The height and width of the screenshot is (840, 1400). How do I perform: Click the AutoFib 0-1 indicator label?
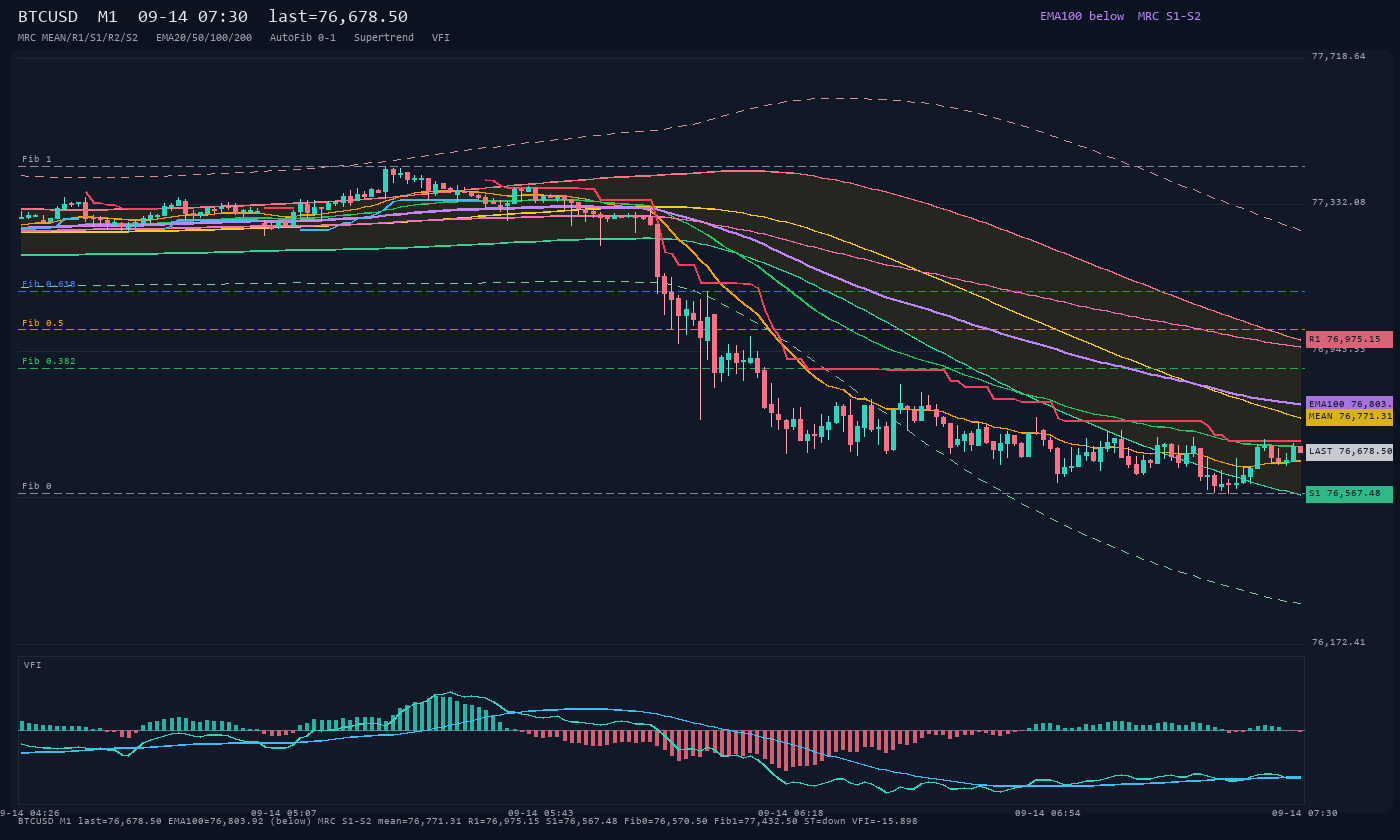303,37
